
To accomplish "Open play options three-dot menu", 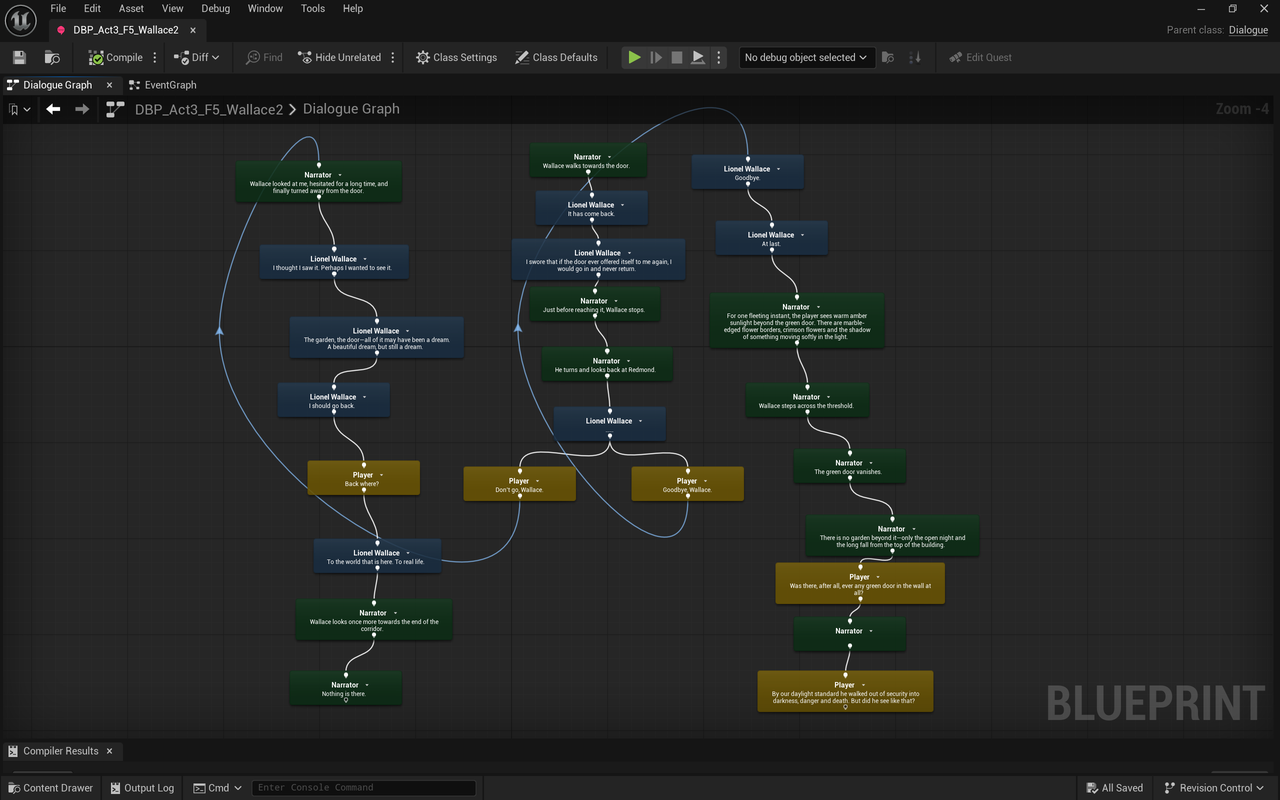I will click(x=718, y=57).
